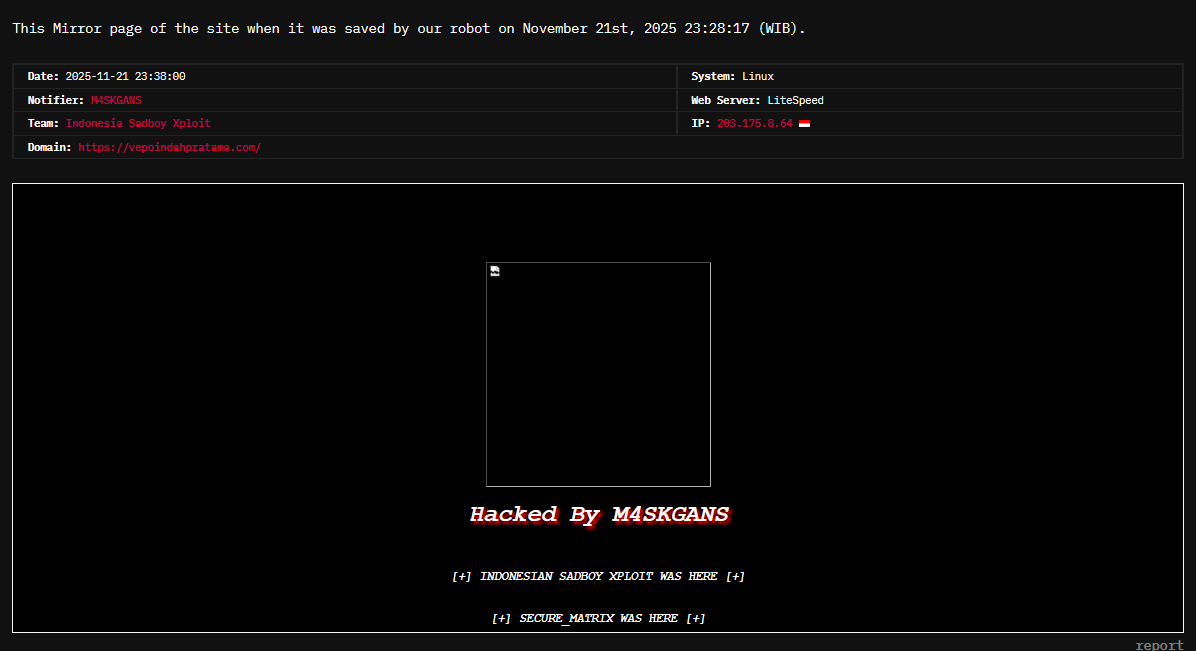This screenshot has width=1196, height=651.
Task: Click the "Hacked By M4SKGANS" heading
Action: [x=599, y=515]
